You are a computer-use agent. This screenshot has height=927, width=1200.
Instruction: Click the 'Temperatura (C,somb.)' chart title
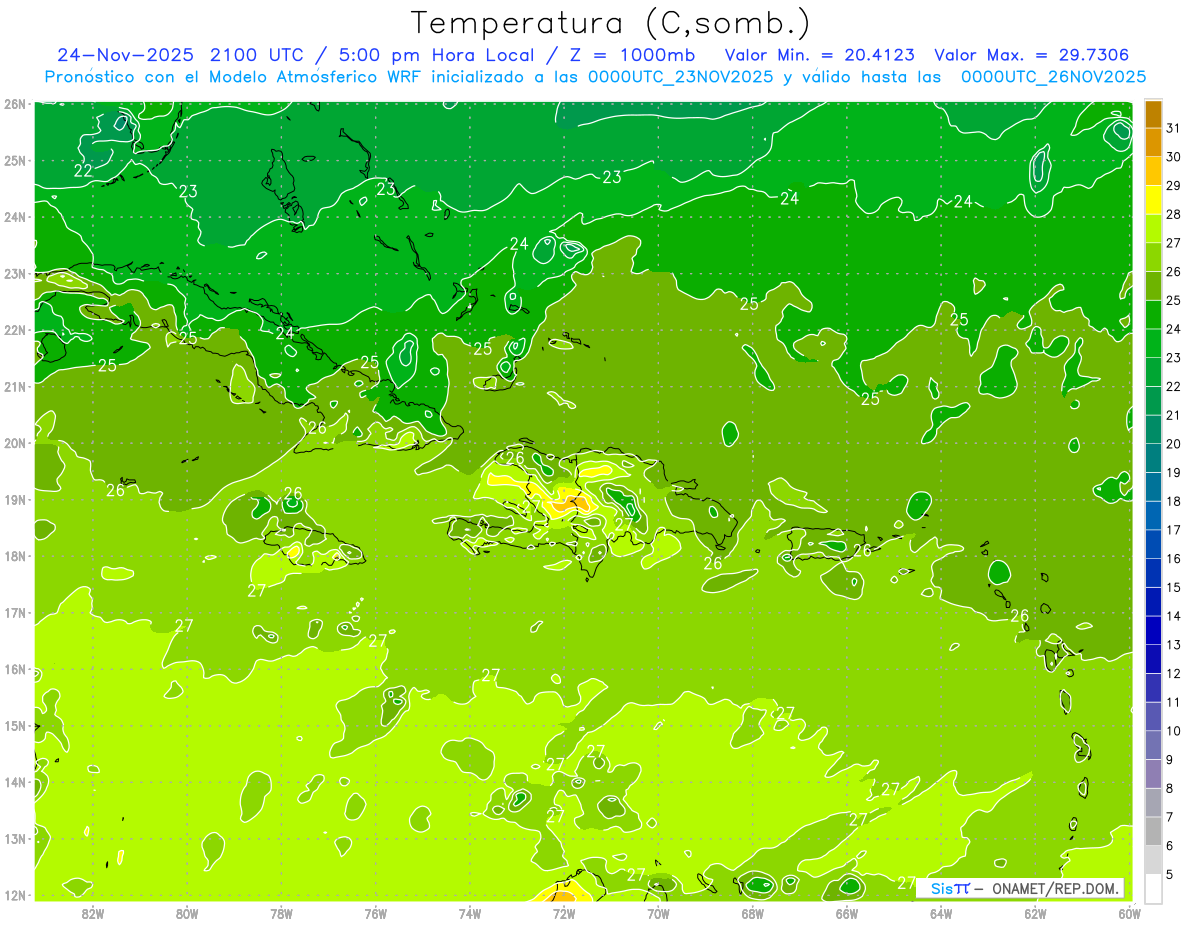[x=609, y=23]
